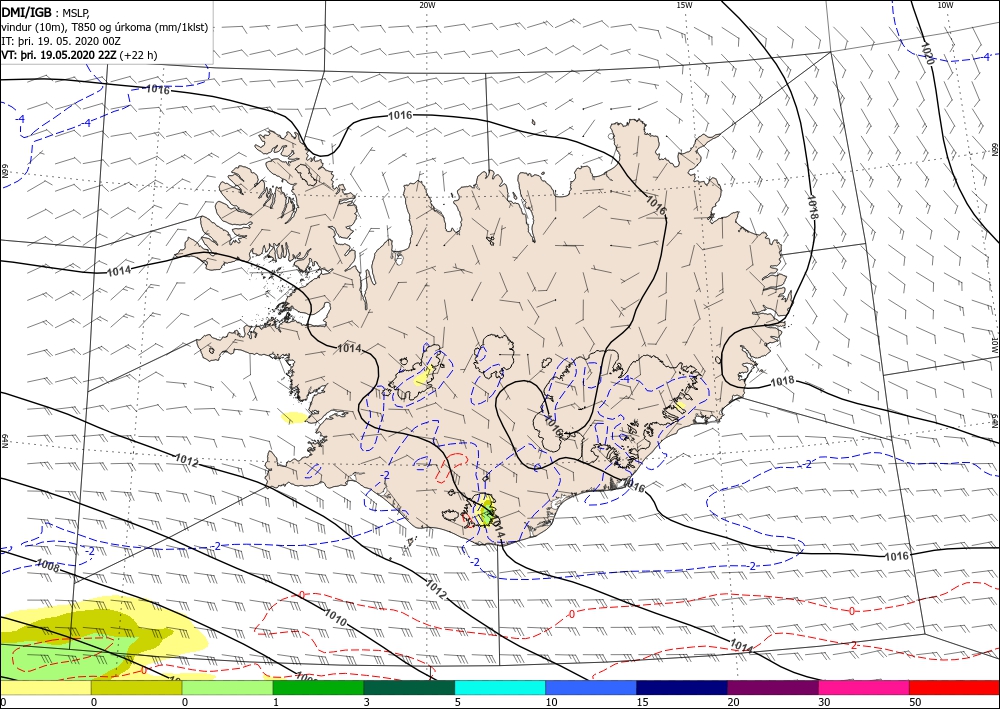Image resolution: width=1000 pixels, height=709 pixels.
Task: Choose the purple legend swatch
Action: click(773, 687)
